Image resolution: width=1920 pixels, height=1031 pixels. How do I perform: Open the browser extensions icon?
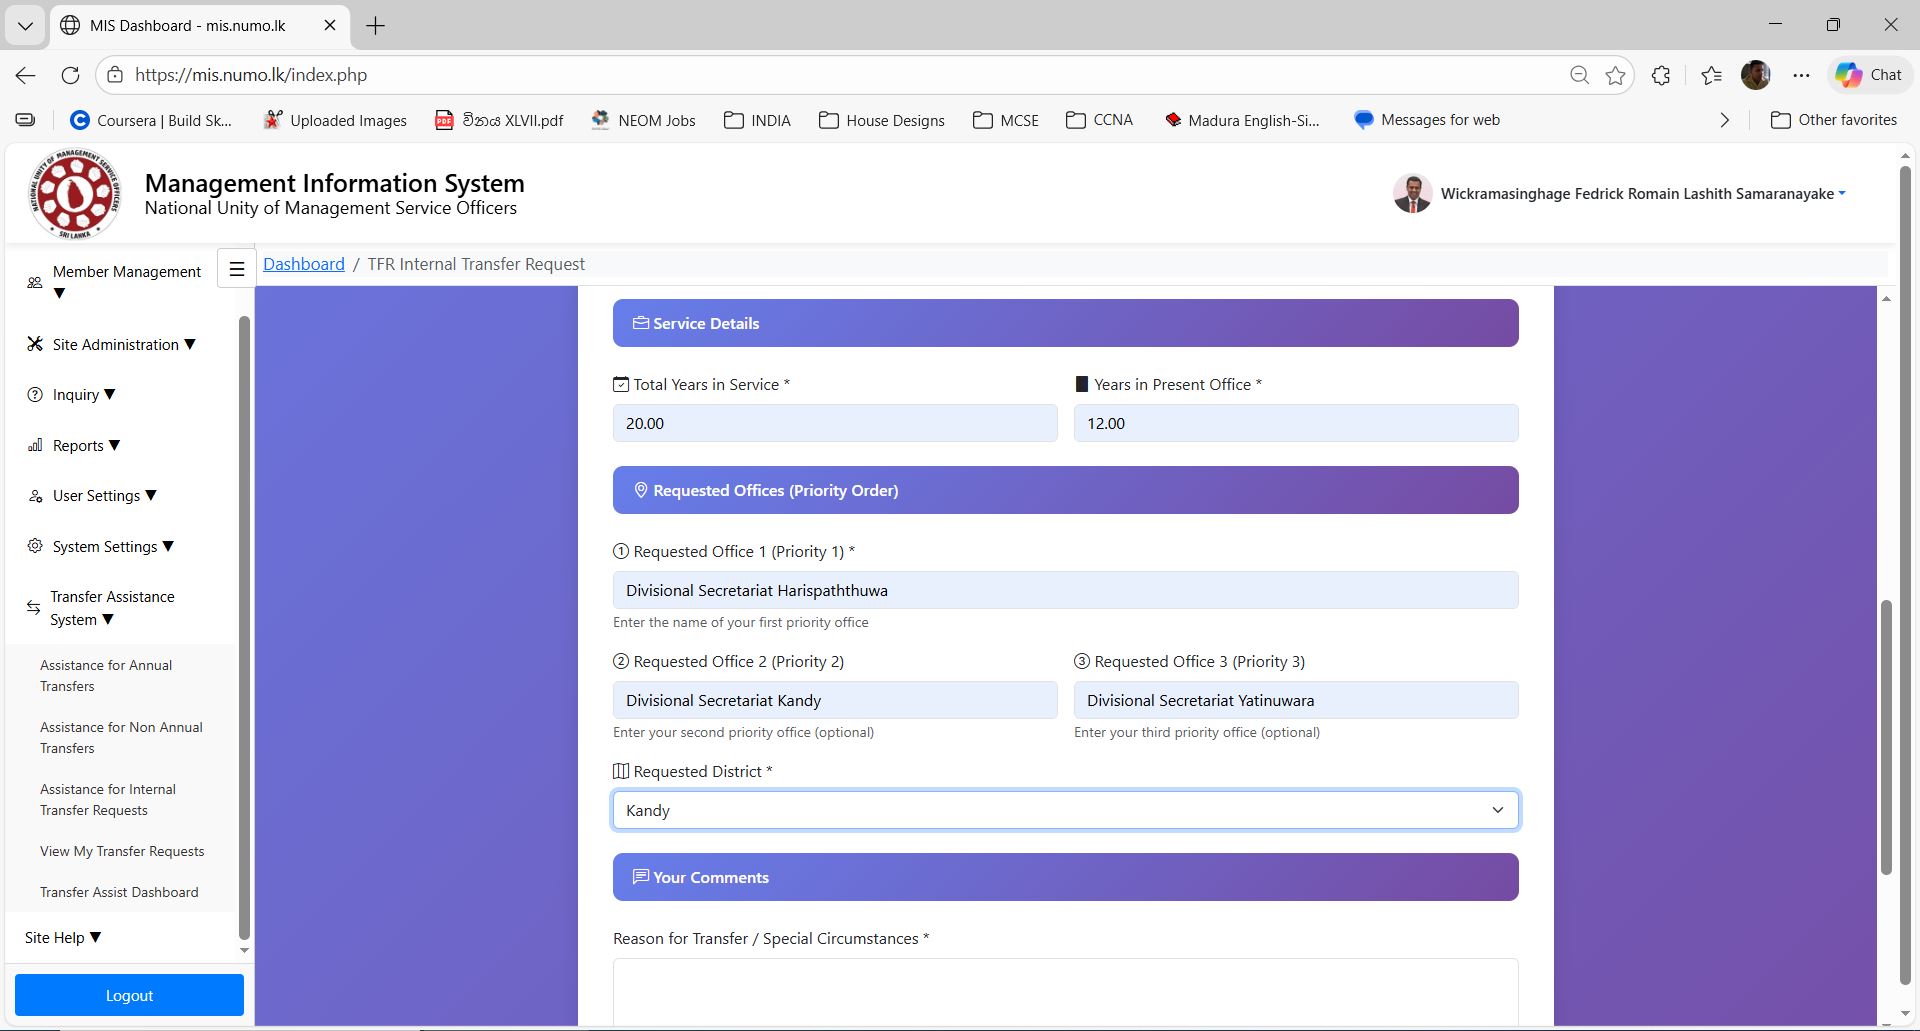coord(1661,75)
